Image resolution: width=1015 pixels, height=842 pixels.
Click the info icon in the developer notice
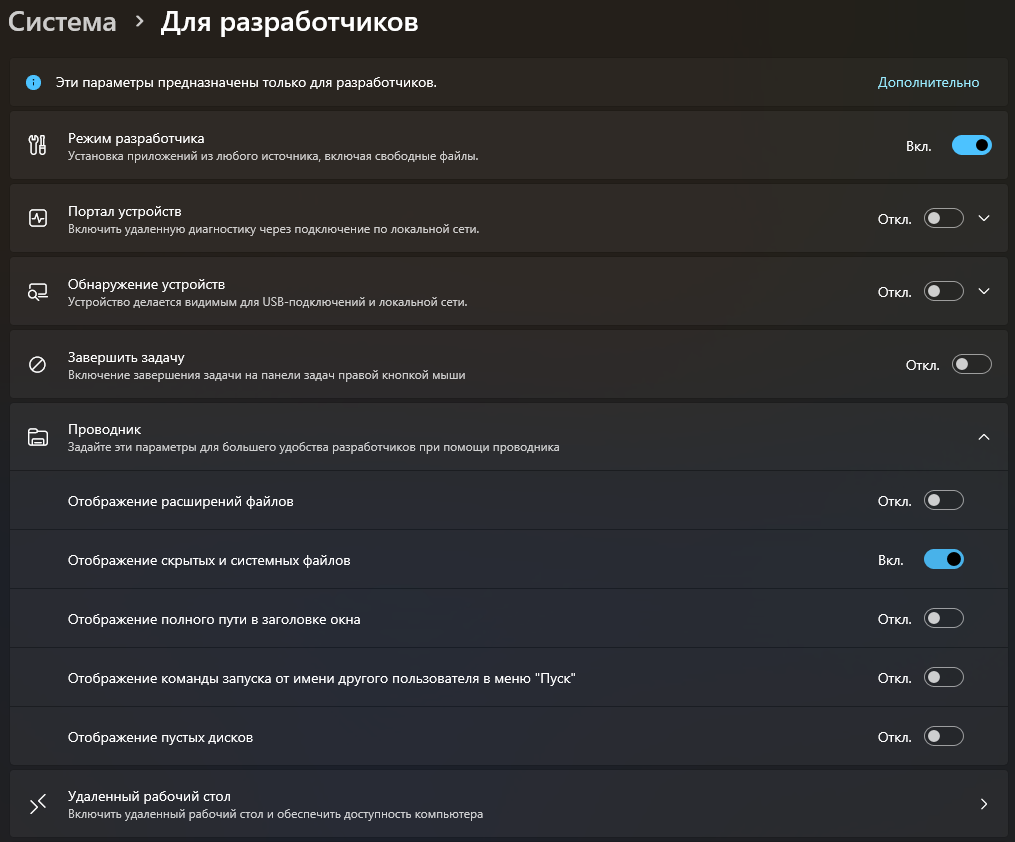(34, 83)
